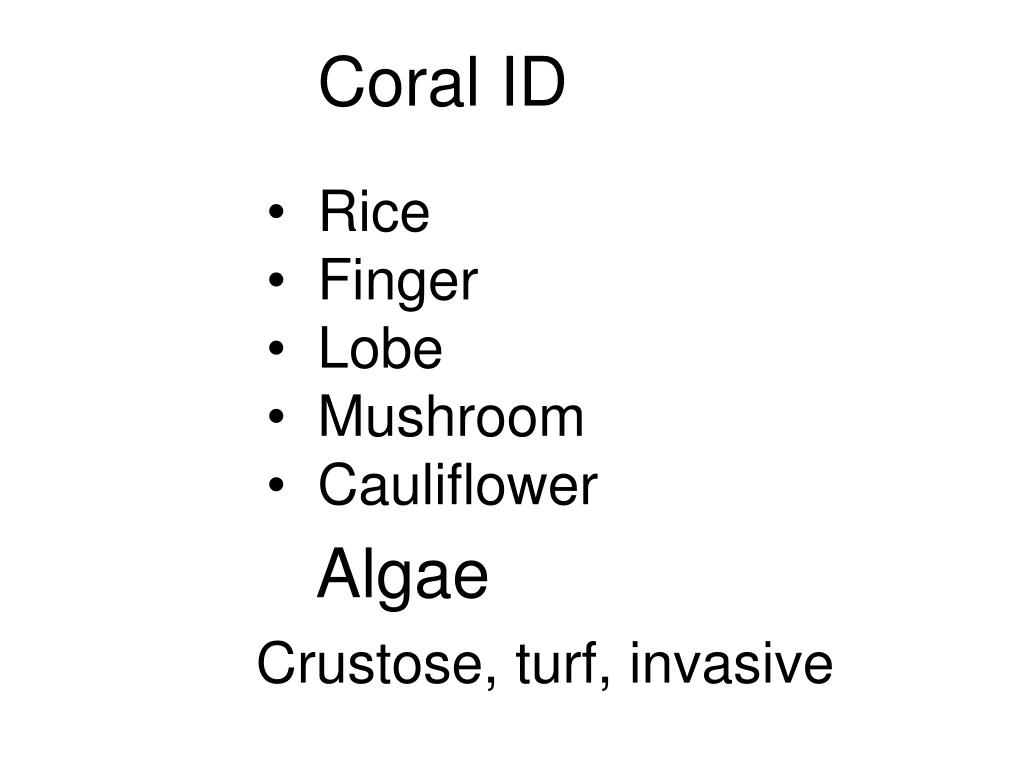Click the bullet point beside Mushroom
Screen dimensions: 1024x768
(x=276, y=416)
